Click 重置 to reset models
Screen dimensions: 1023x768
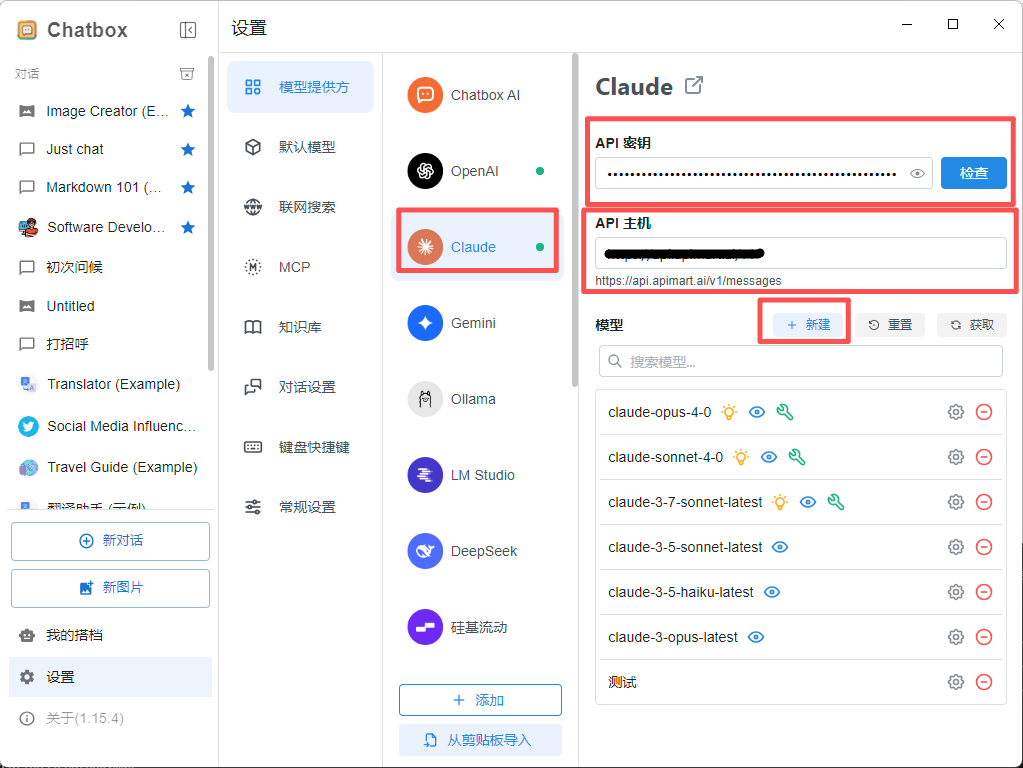tap(890, 325)
